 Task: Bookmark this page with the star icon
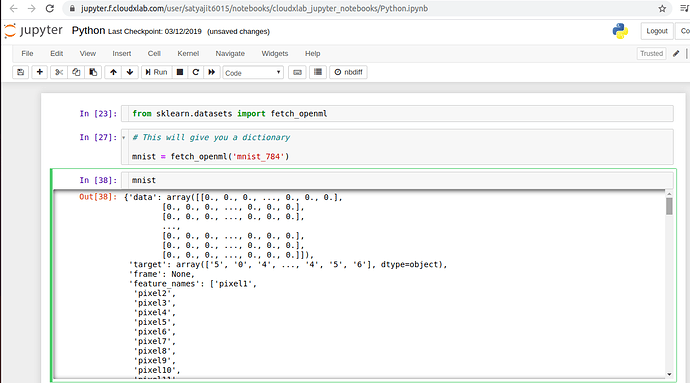[662, 8]
